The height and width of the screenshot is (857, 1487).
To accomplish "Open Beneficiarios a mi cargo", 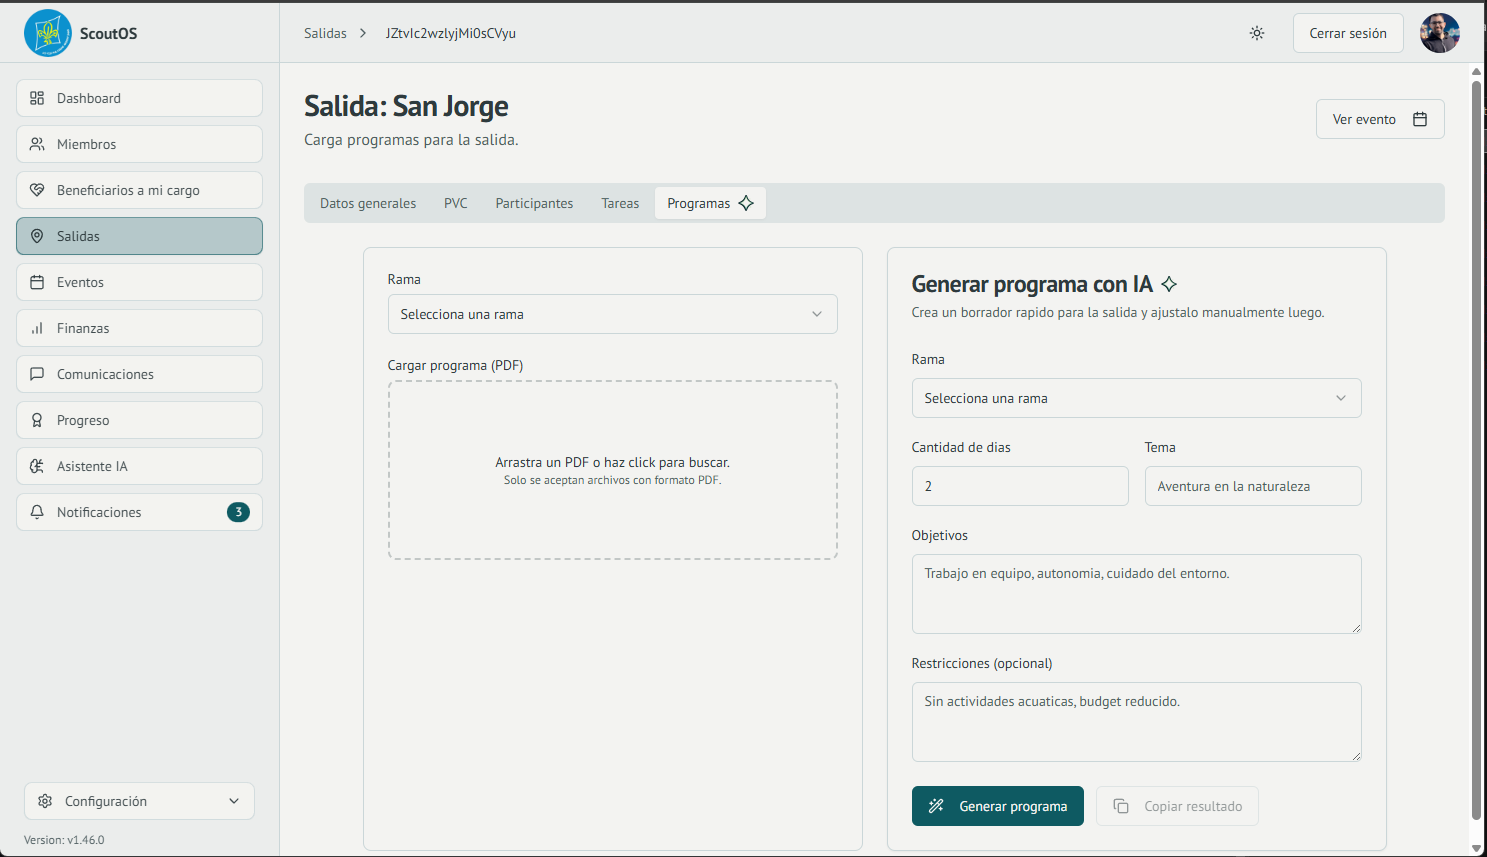I will click(139, 190).
